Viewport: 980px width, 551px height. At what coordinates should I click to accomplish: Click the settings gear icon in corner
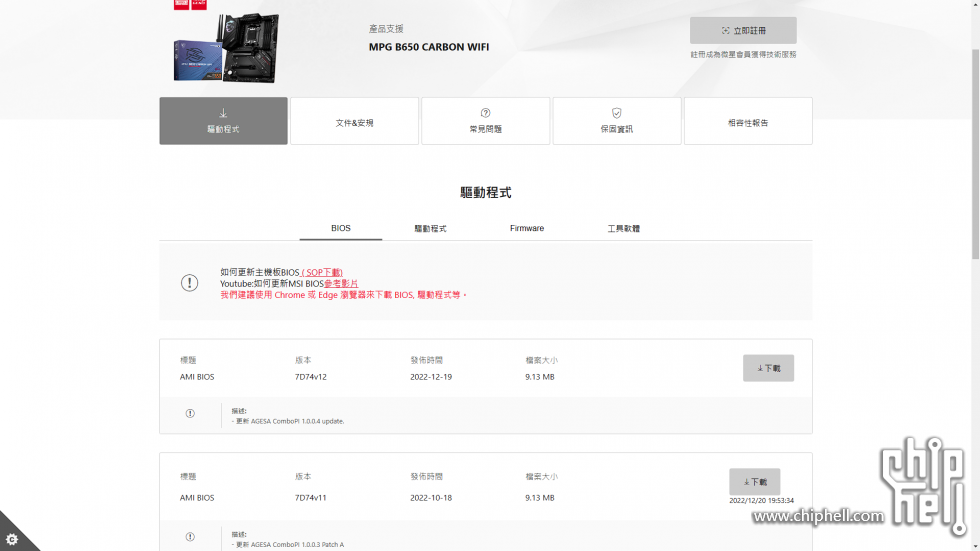pyautogui.click(x=12, y=539)
